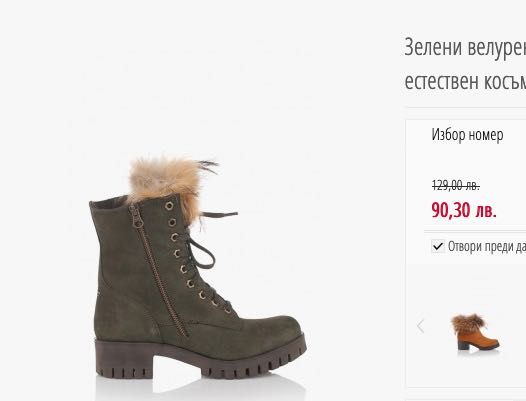
Task: Click the fur collar on orange thumbnail
Action: tap(469, 321)
